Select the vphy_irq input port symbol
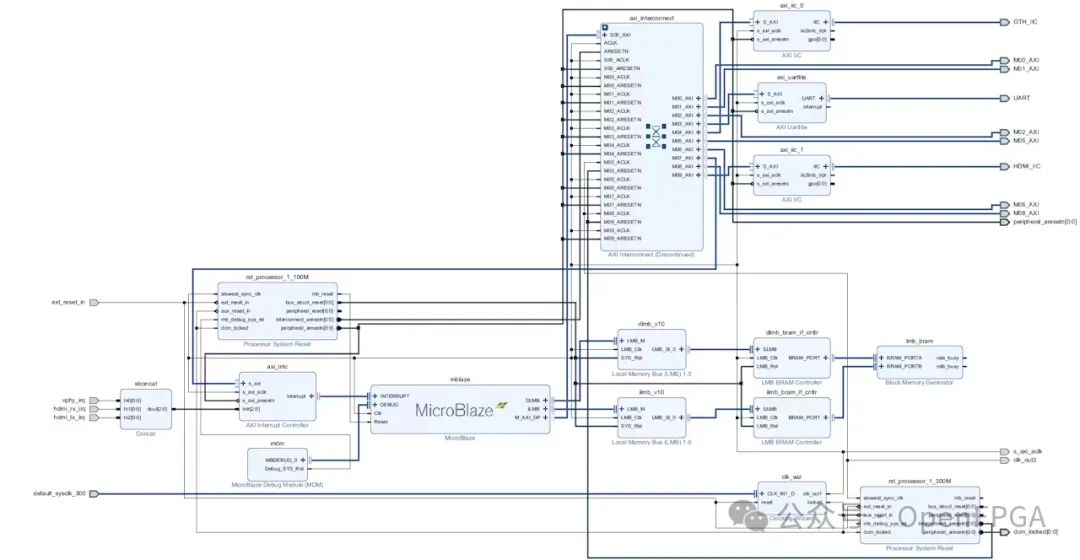The image size is (1080, 560). pyautogui.click(x=94, y=400)
